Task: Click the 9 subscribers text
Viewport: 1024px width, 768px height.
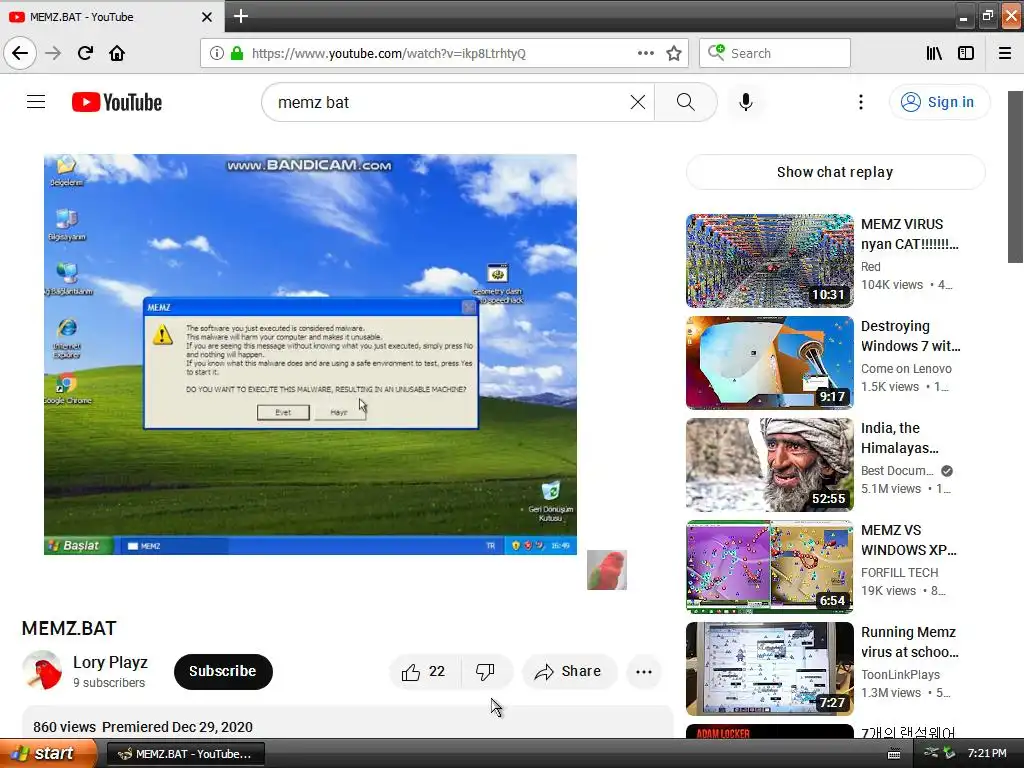Action: [109, 682]
